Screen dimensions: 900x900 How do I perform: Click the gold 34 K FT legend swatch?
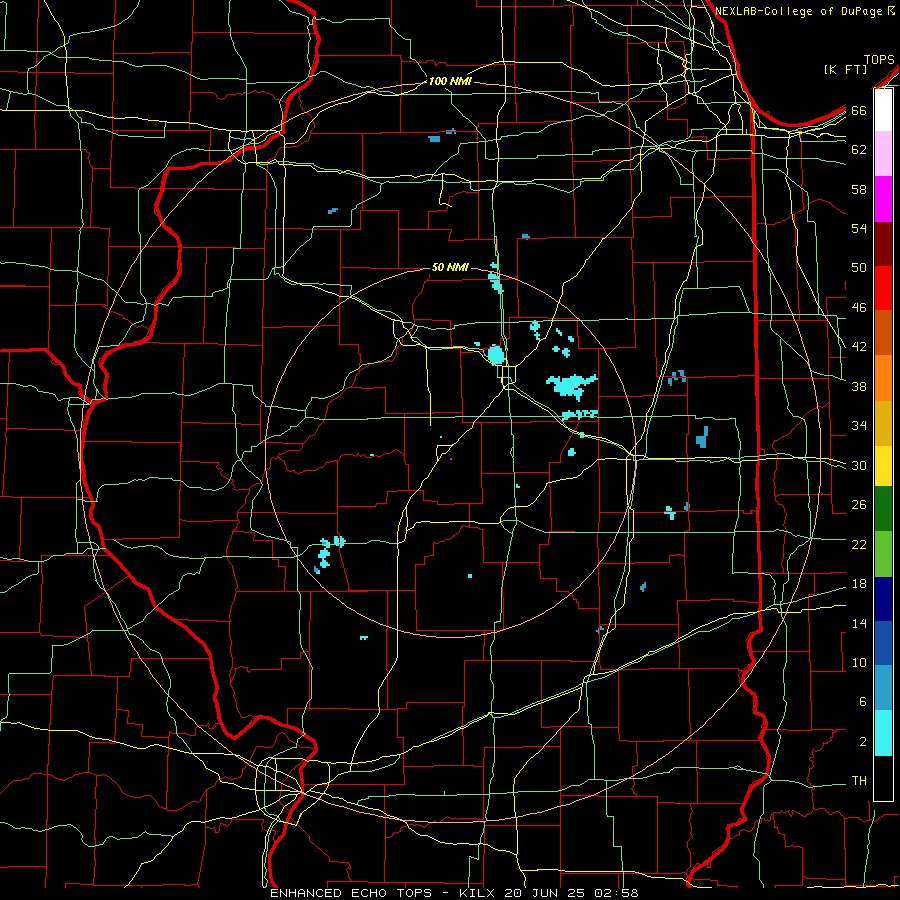pos(883,423)
